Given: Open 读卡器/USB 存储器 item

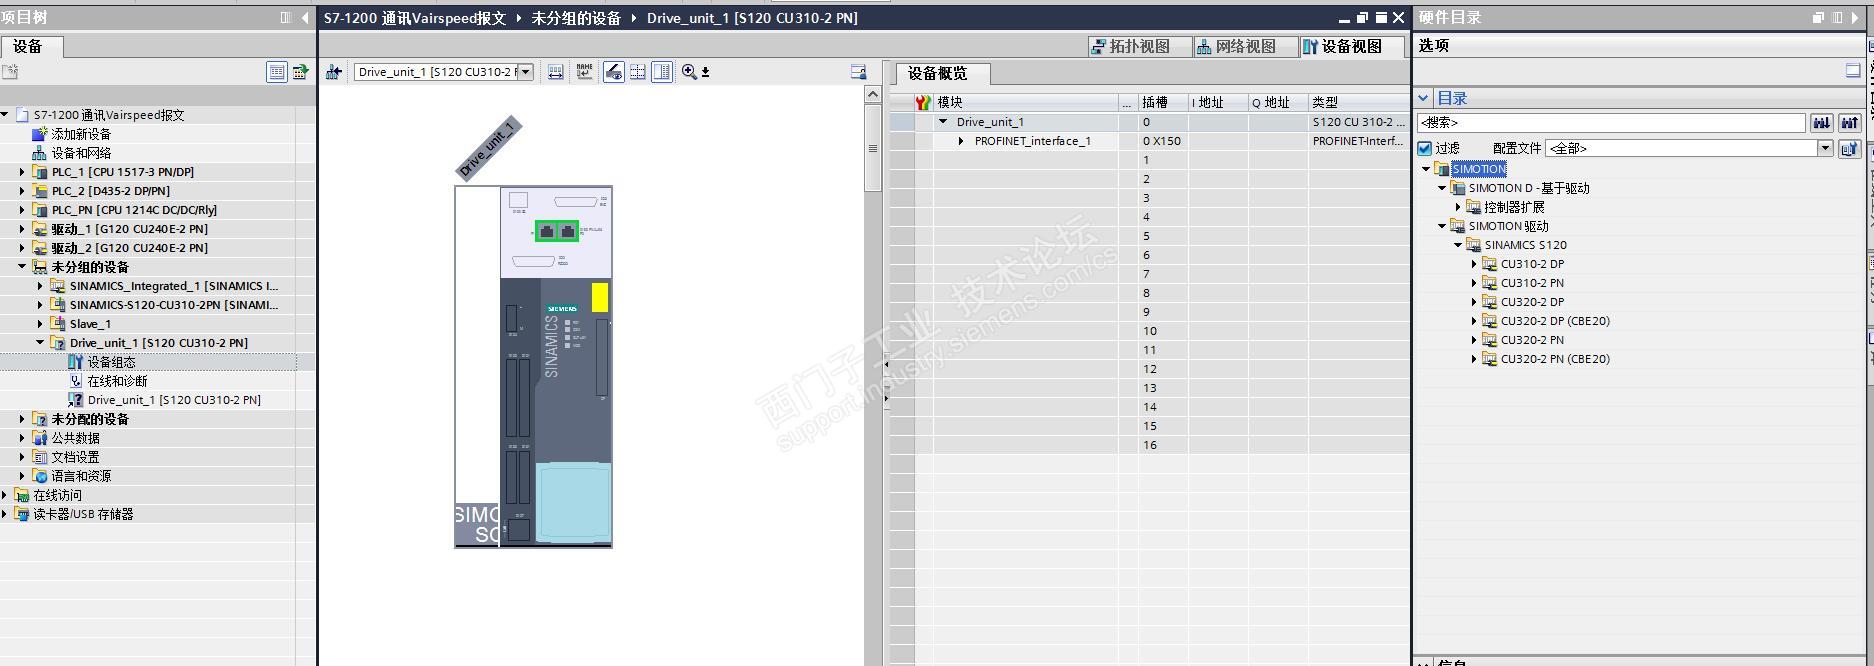Looking at the screenshot, I should coord(83,514).
